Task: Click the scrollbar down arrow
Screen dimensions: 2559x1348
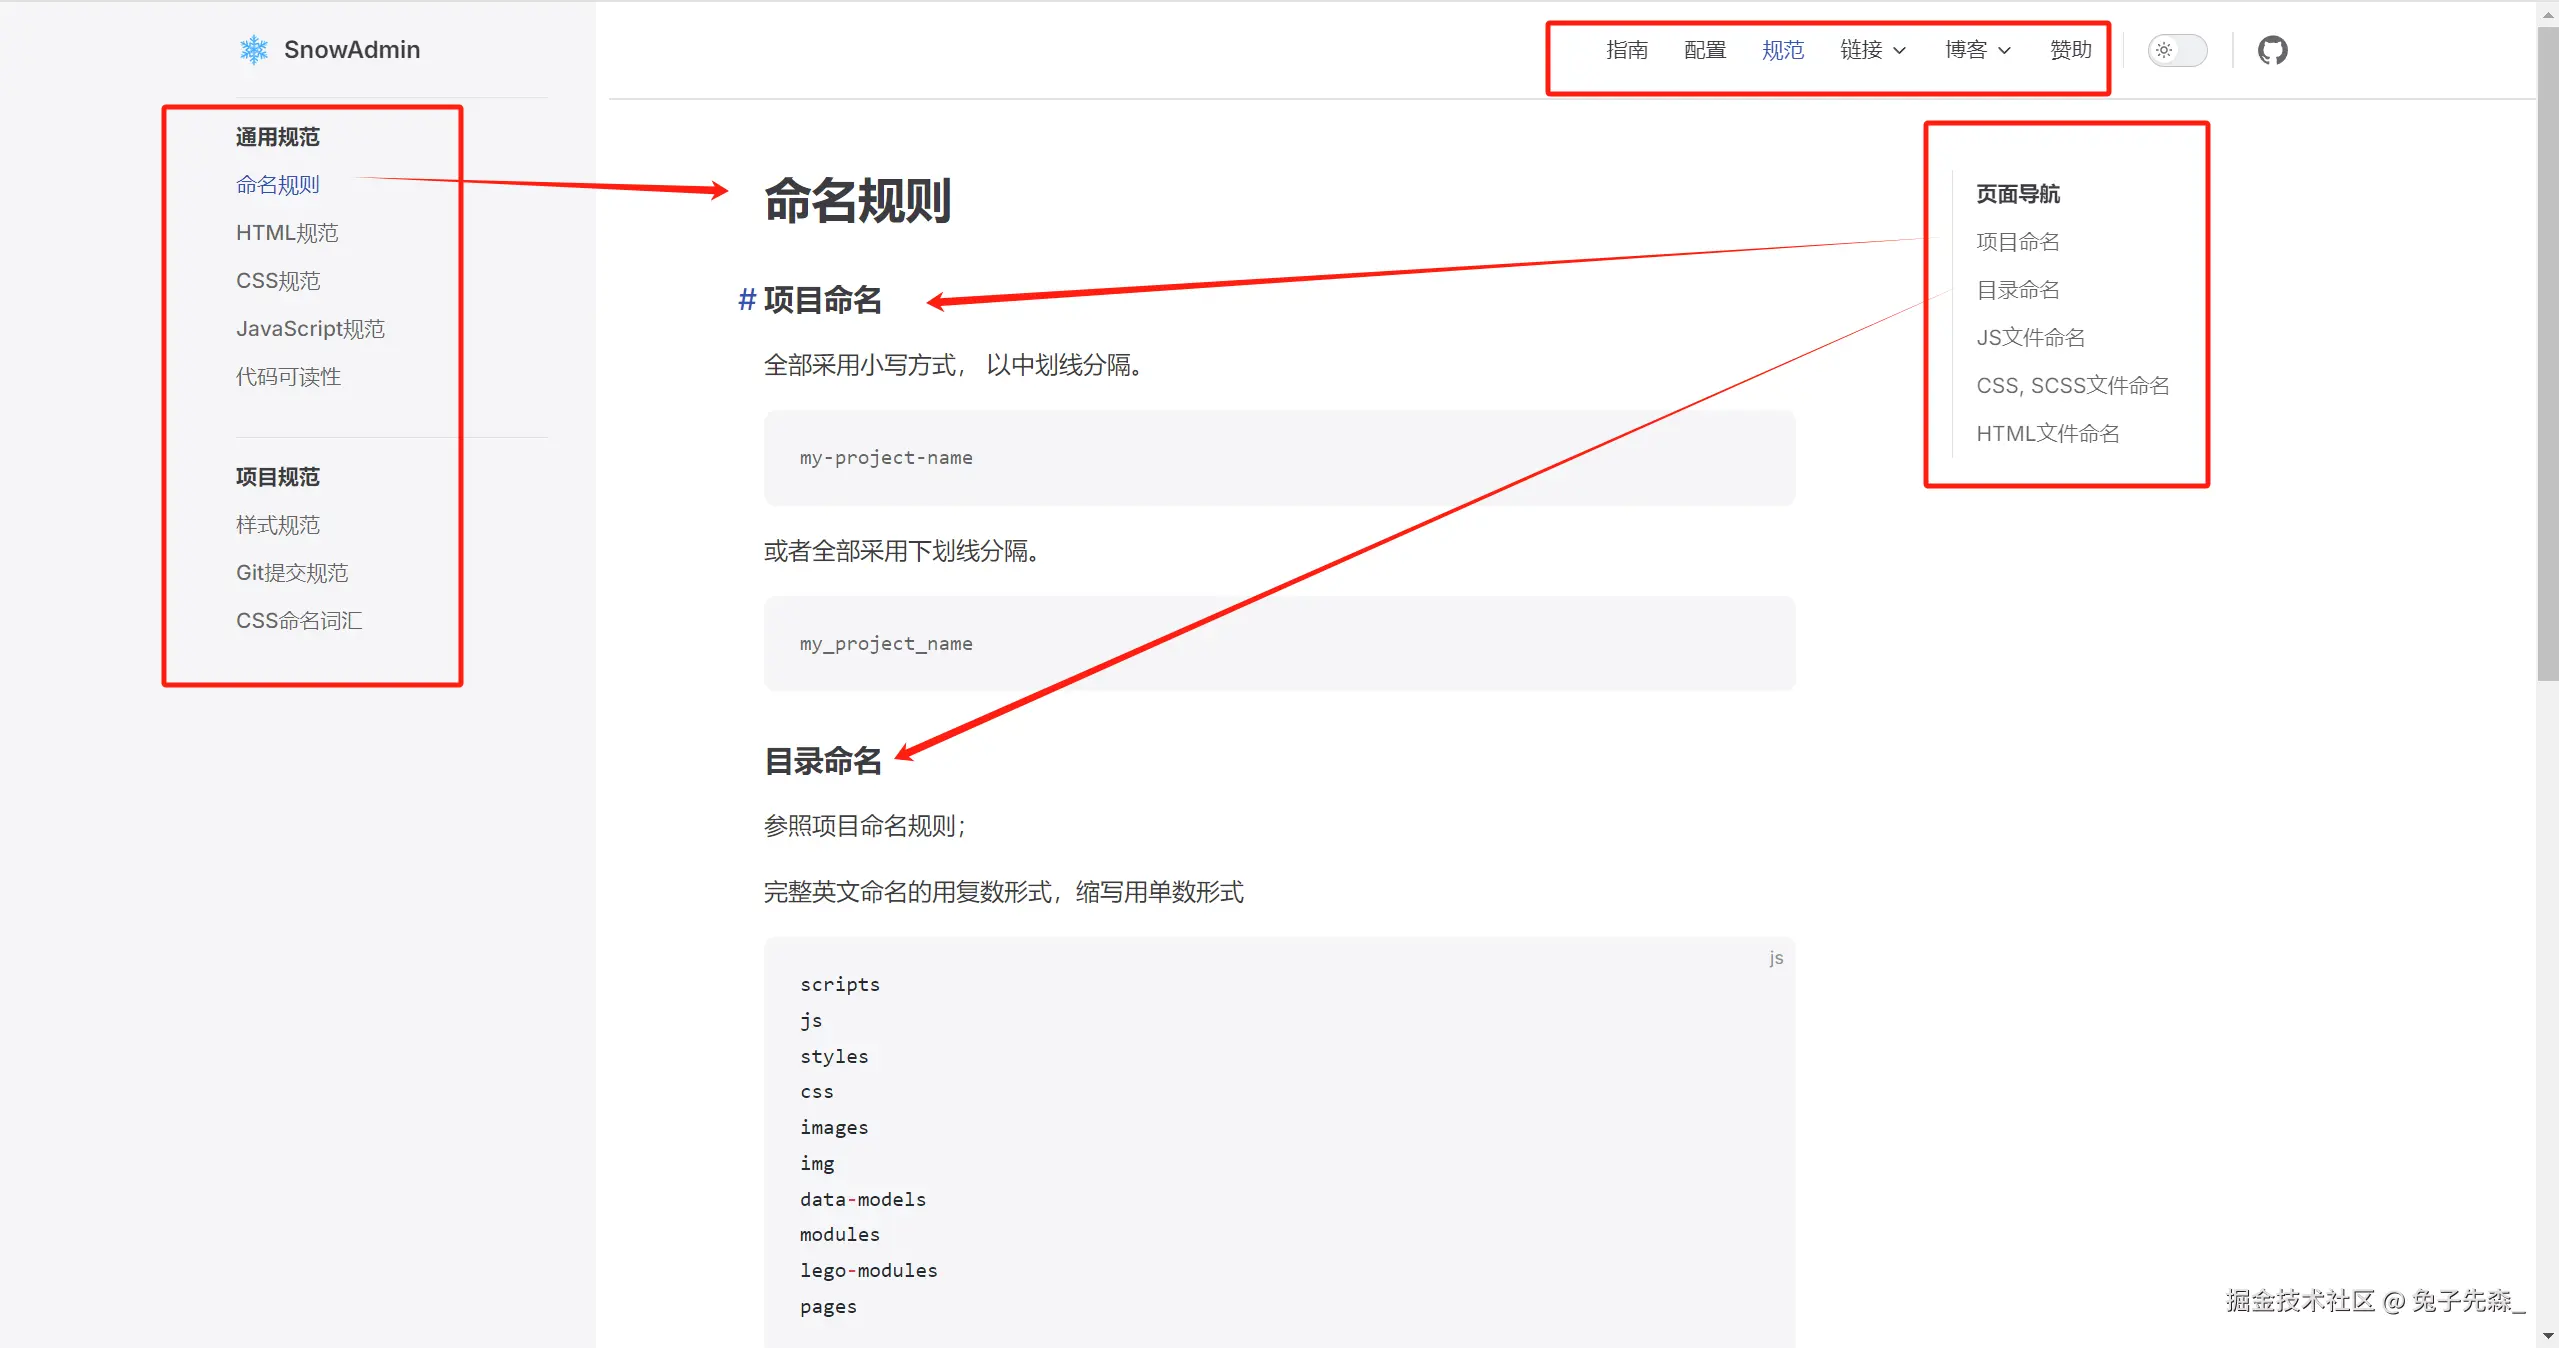Action: [2547, 1336]
